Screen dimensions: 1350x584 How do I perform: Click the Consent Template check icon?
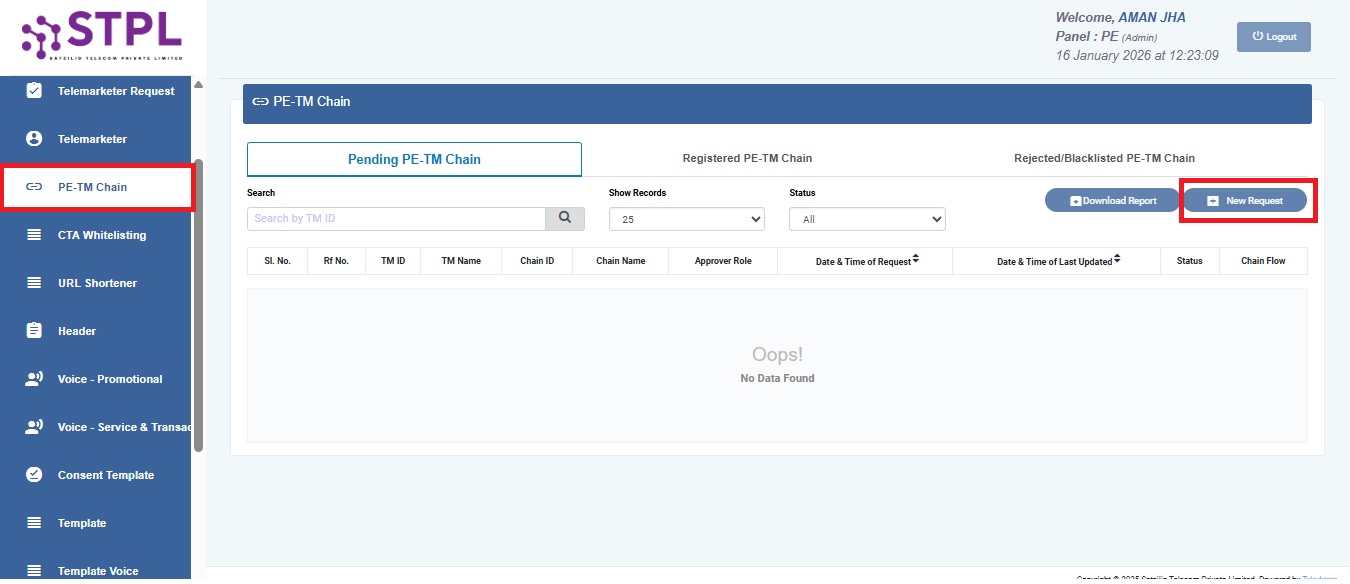click(x=34, y=474)
